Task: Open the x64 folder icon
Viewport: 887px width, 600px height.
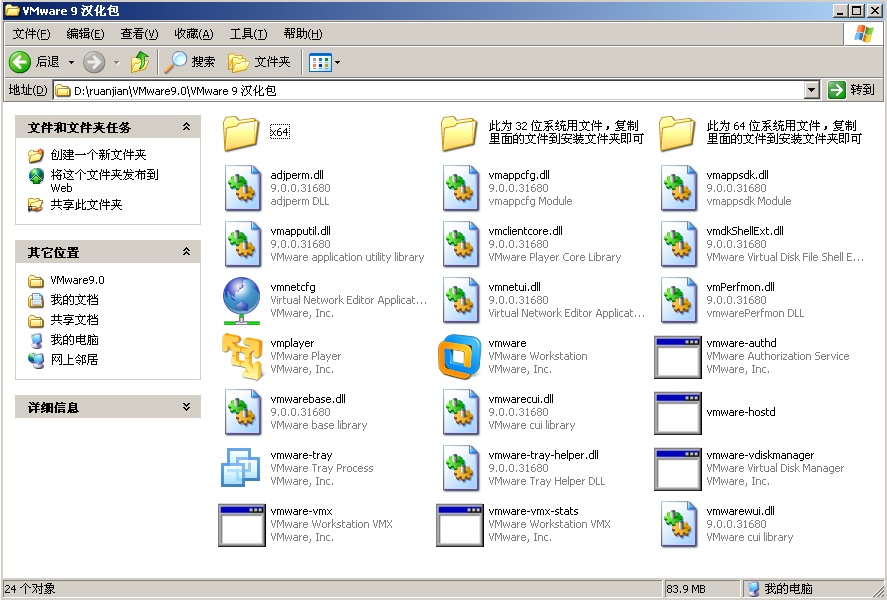Action: point(241,133)
